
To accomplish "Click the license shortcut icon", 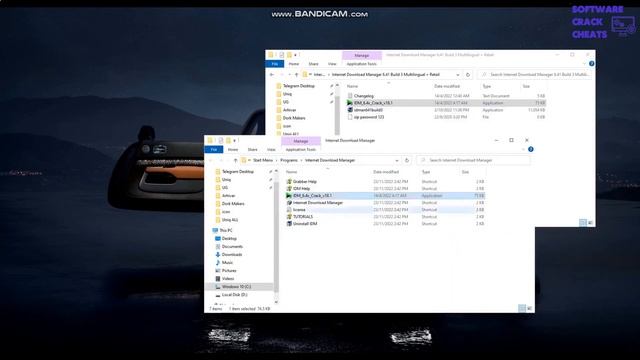I will [289, 209].
